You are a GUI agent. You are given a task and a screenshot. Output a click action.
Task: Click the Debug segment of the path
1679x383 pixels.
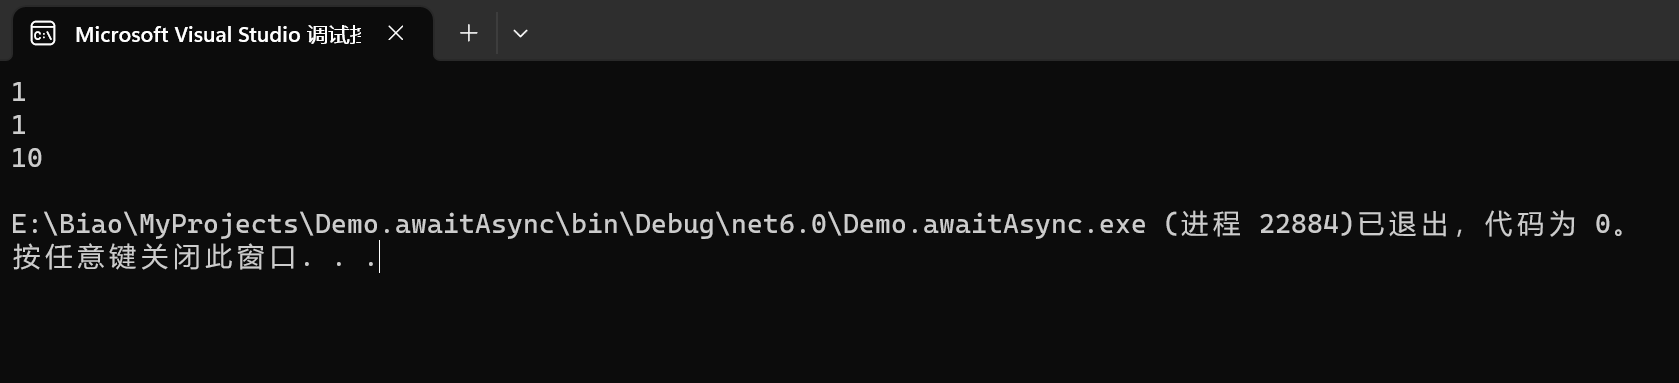pos(675,224)
